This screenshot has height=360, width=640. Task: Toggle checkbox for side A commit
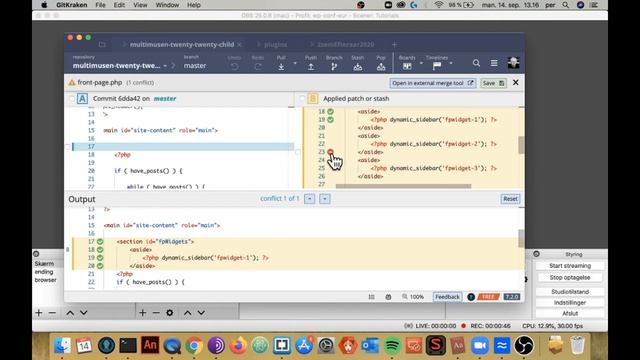tap(72, 98)
